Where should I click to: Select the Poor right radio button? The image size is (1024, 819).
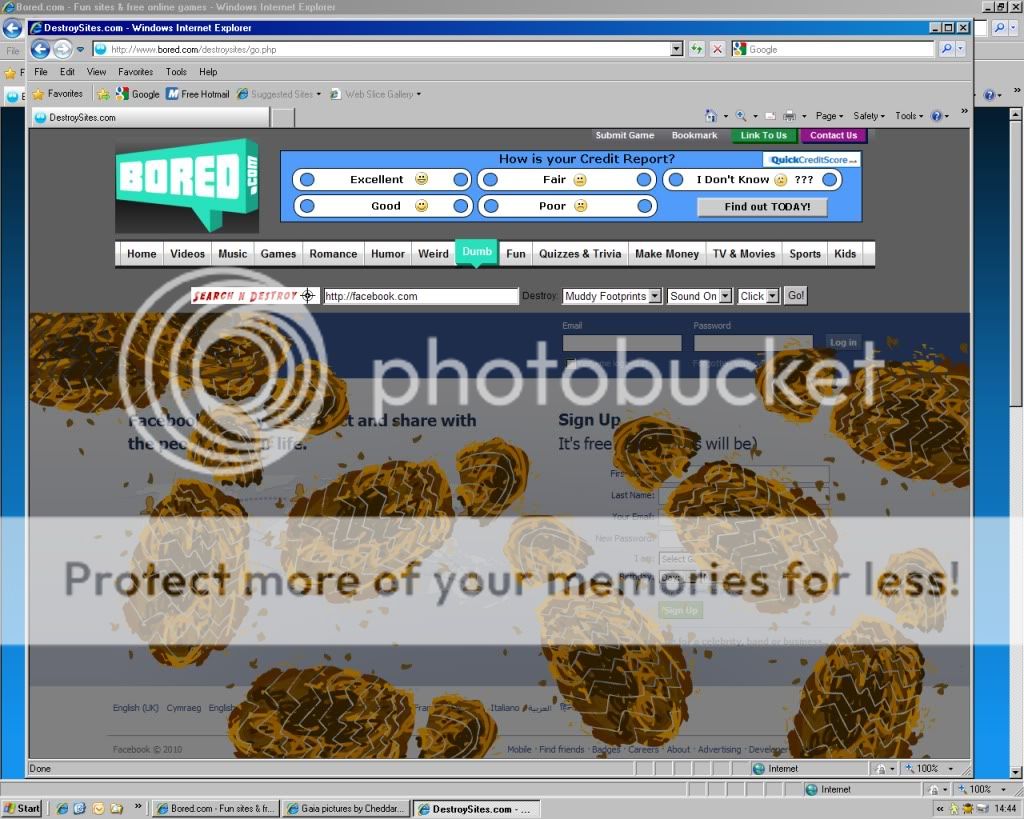(x=645, y=206)
